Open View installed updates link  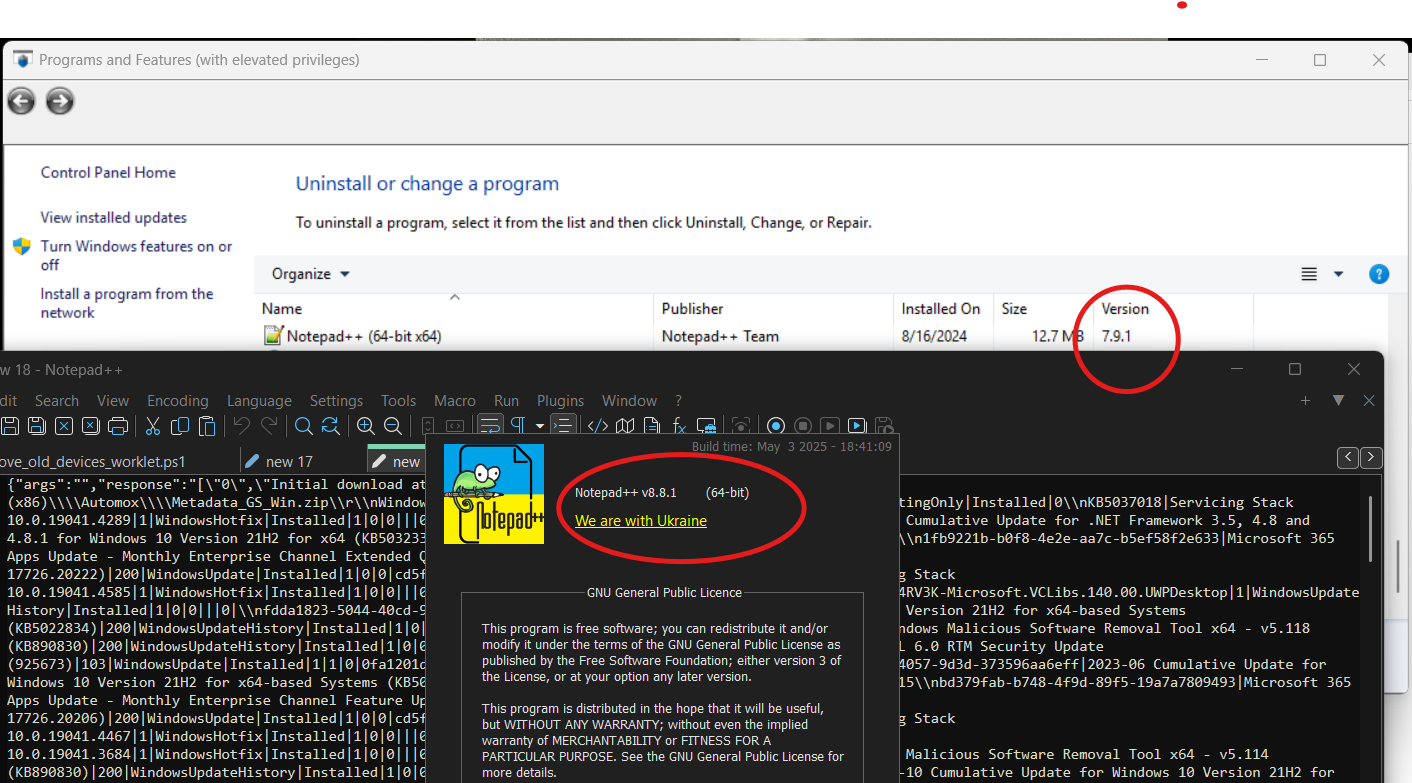(113, 217)
